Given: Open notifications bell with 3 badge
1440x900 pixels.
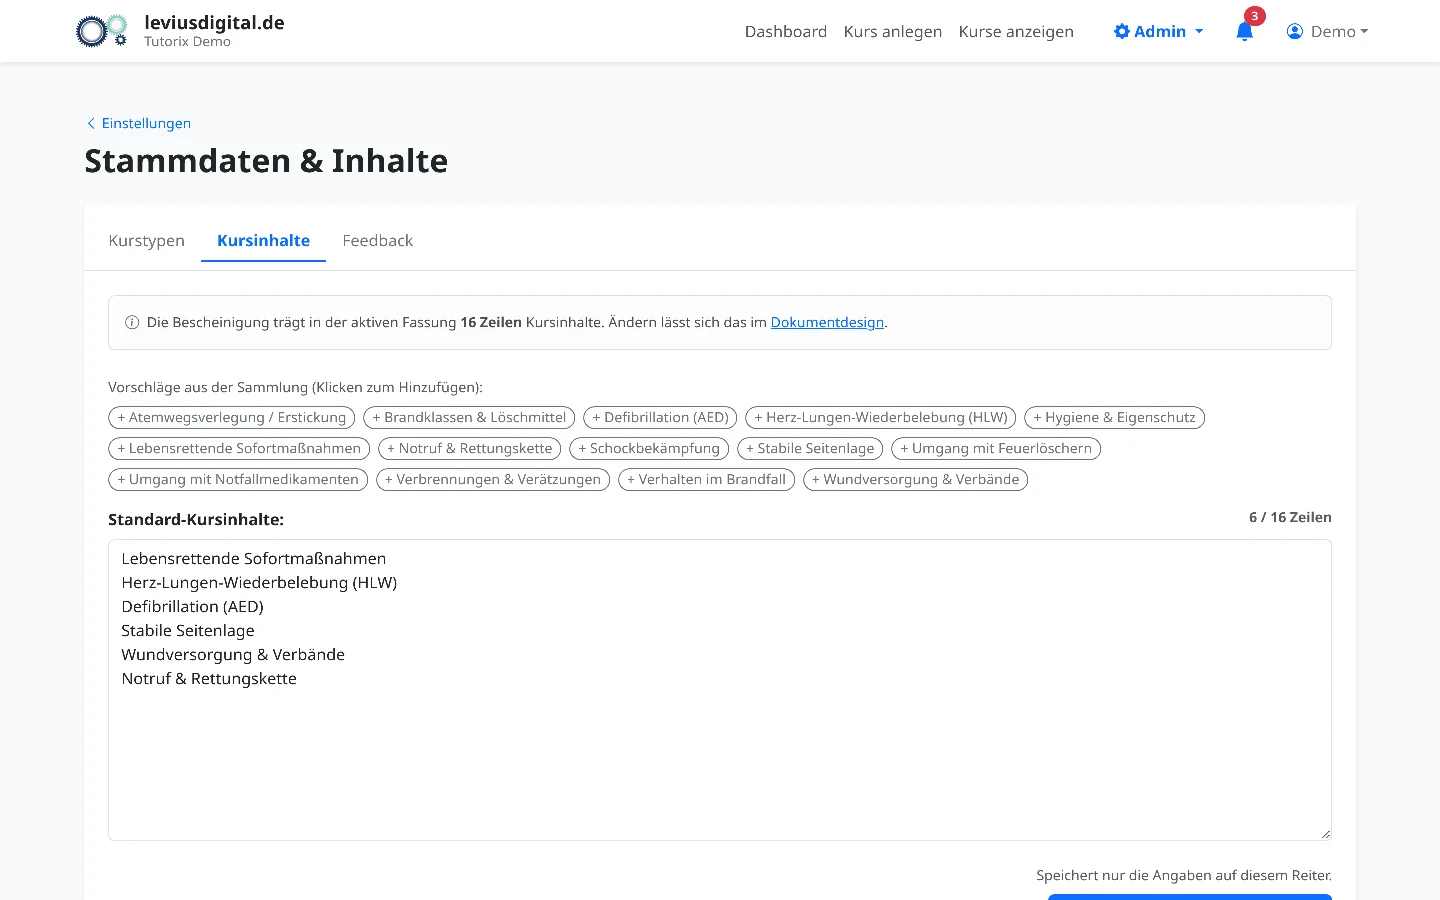Looking at the screenshot, I should (1245, 31).
